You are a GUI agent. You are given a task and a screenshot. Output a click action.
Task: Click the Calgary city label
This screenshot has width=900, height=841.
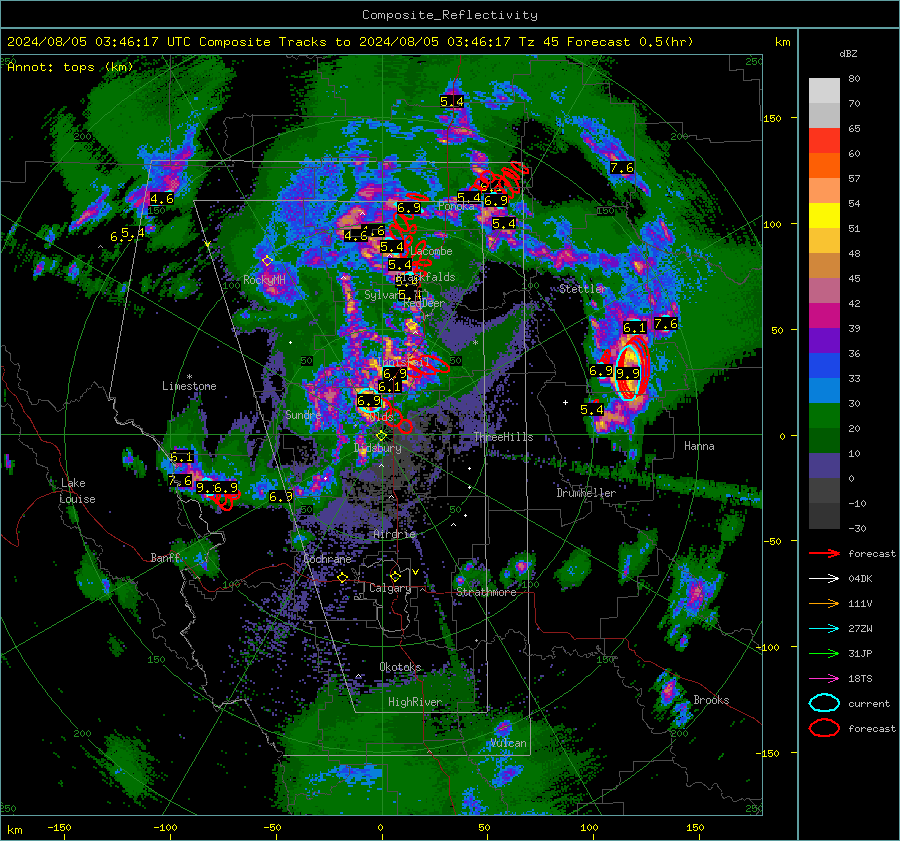pos(390,588)
